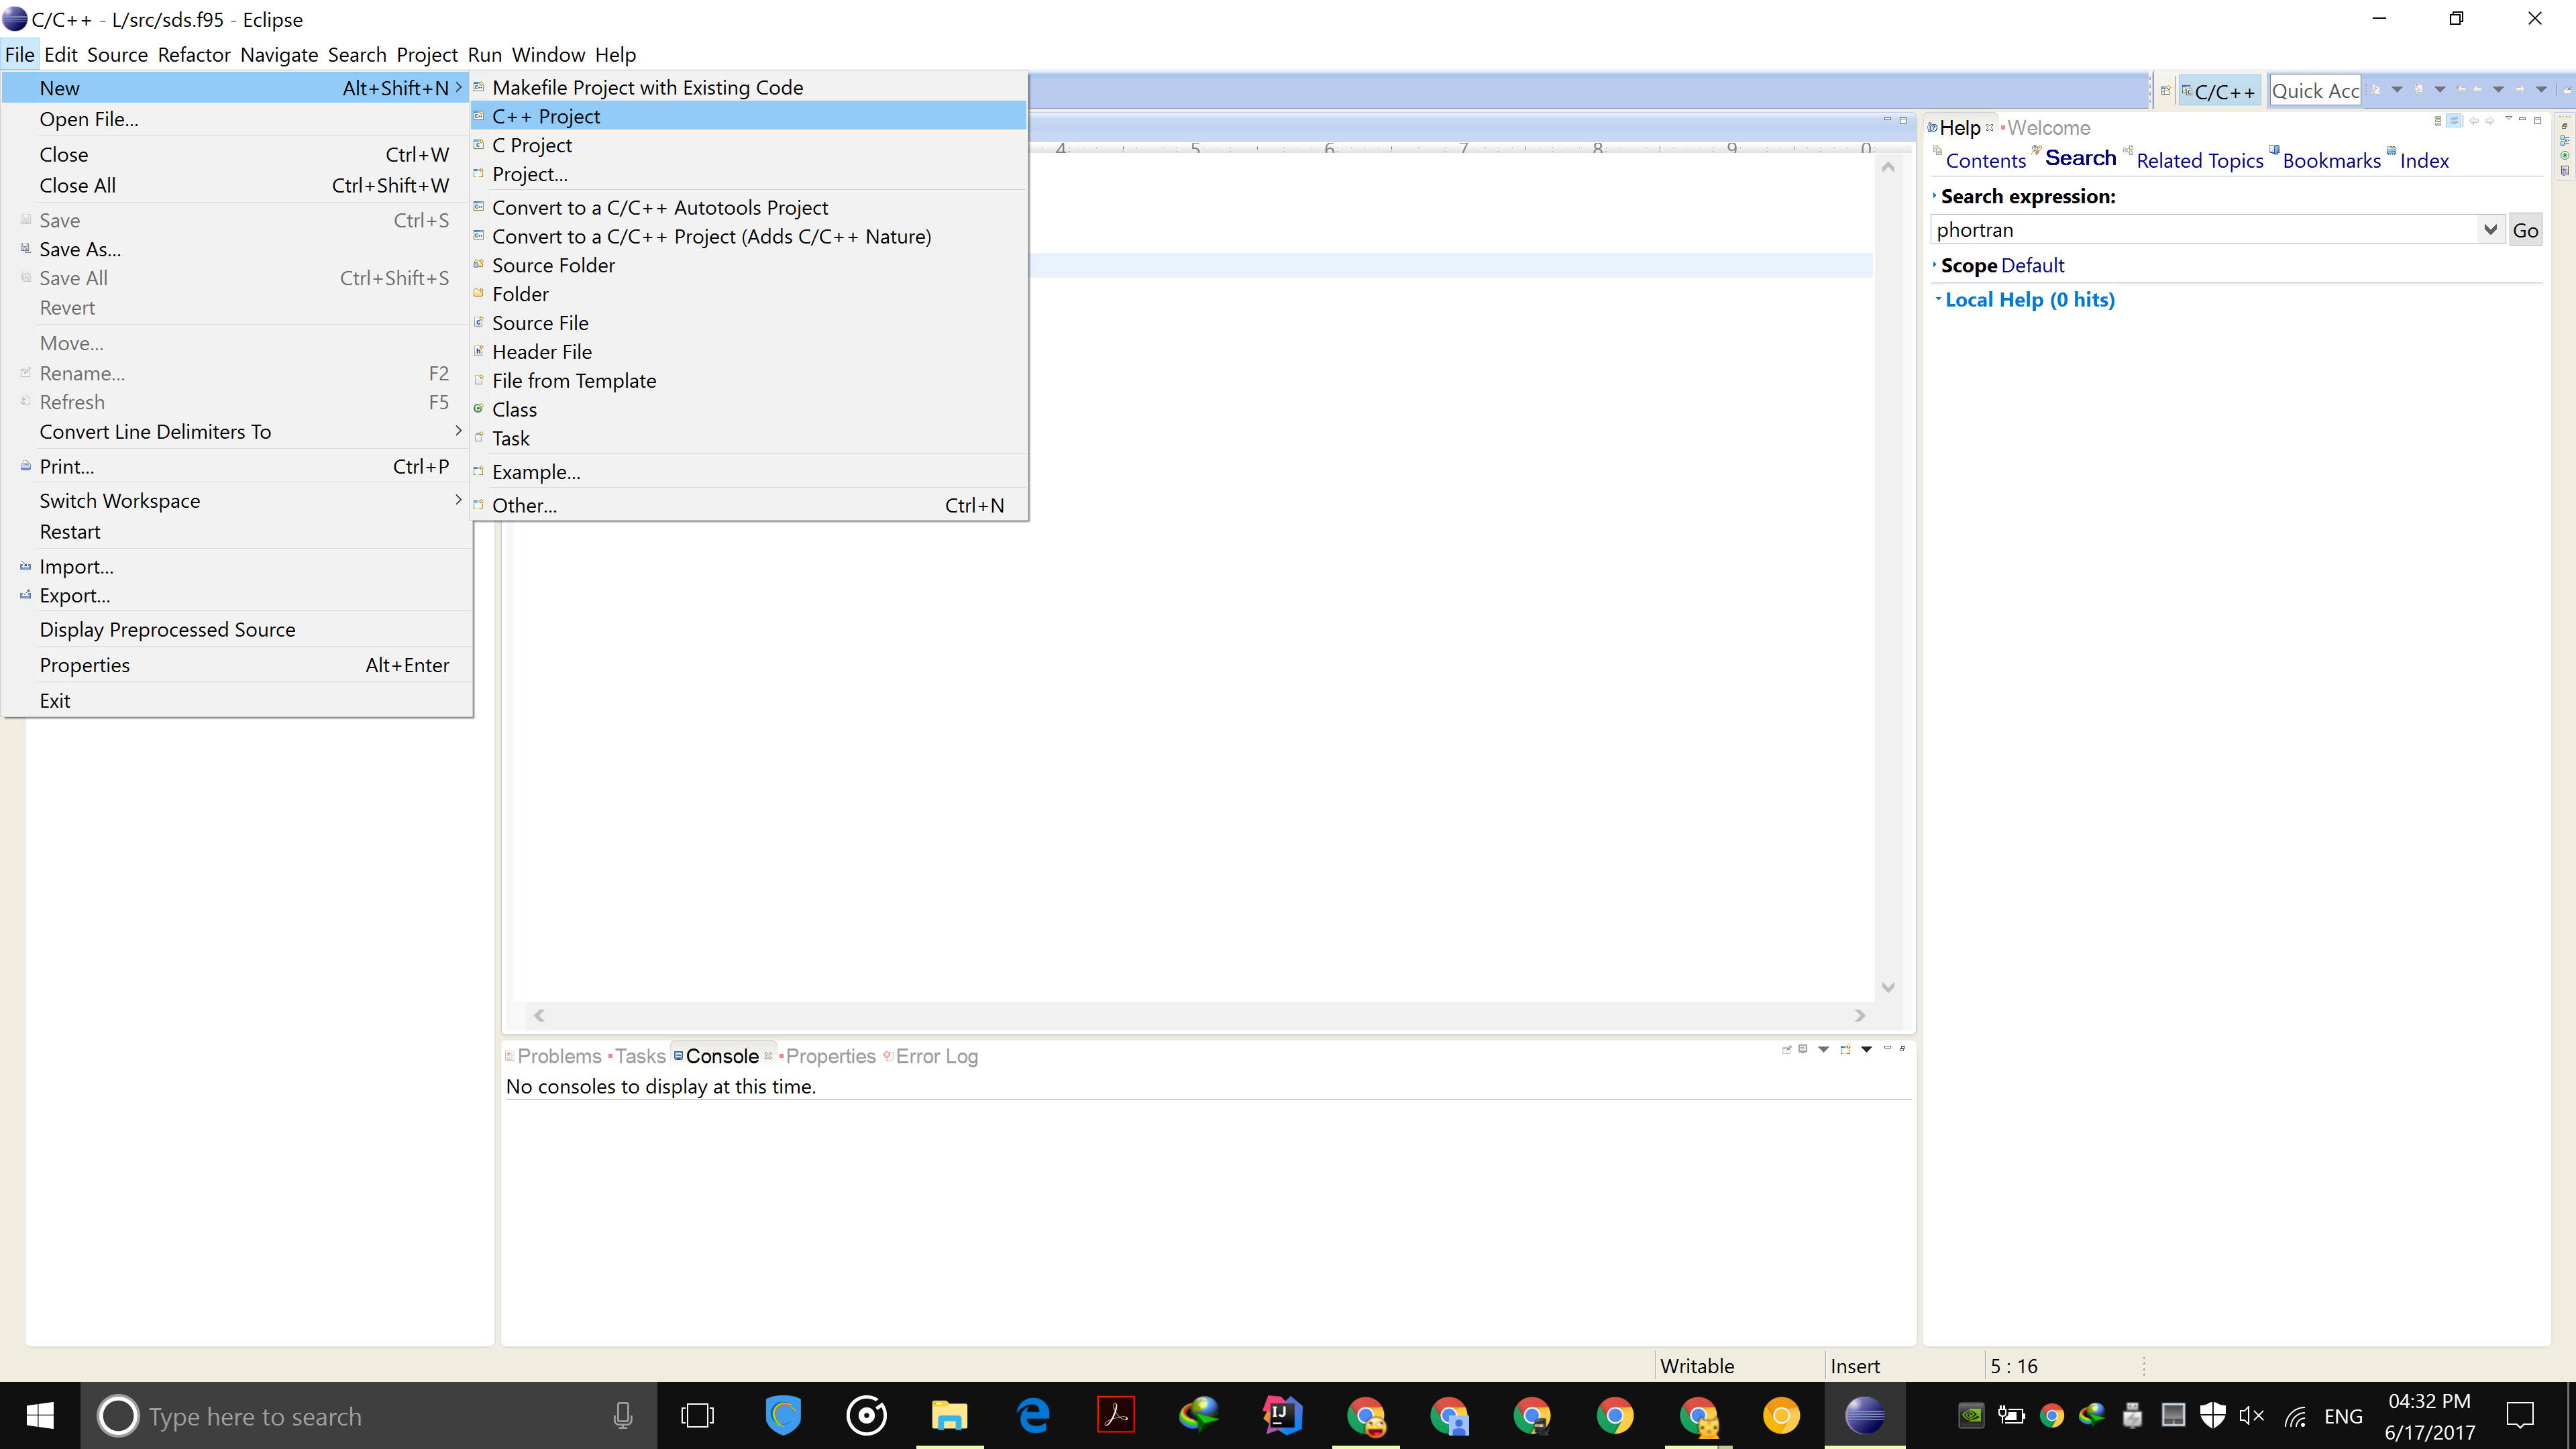
Task: Click the Windows Start button
Action: [40, 1415]
